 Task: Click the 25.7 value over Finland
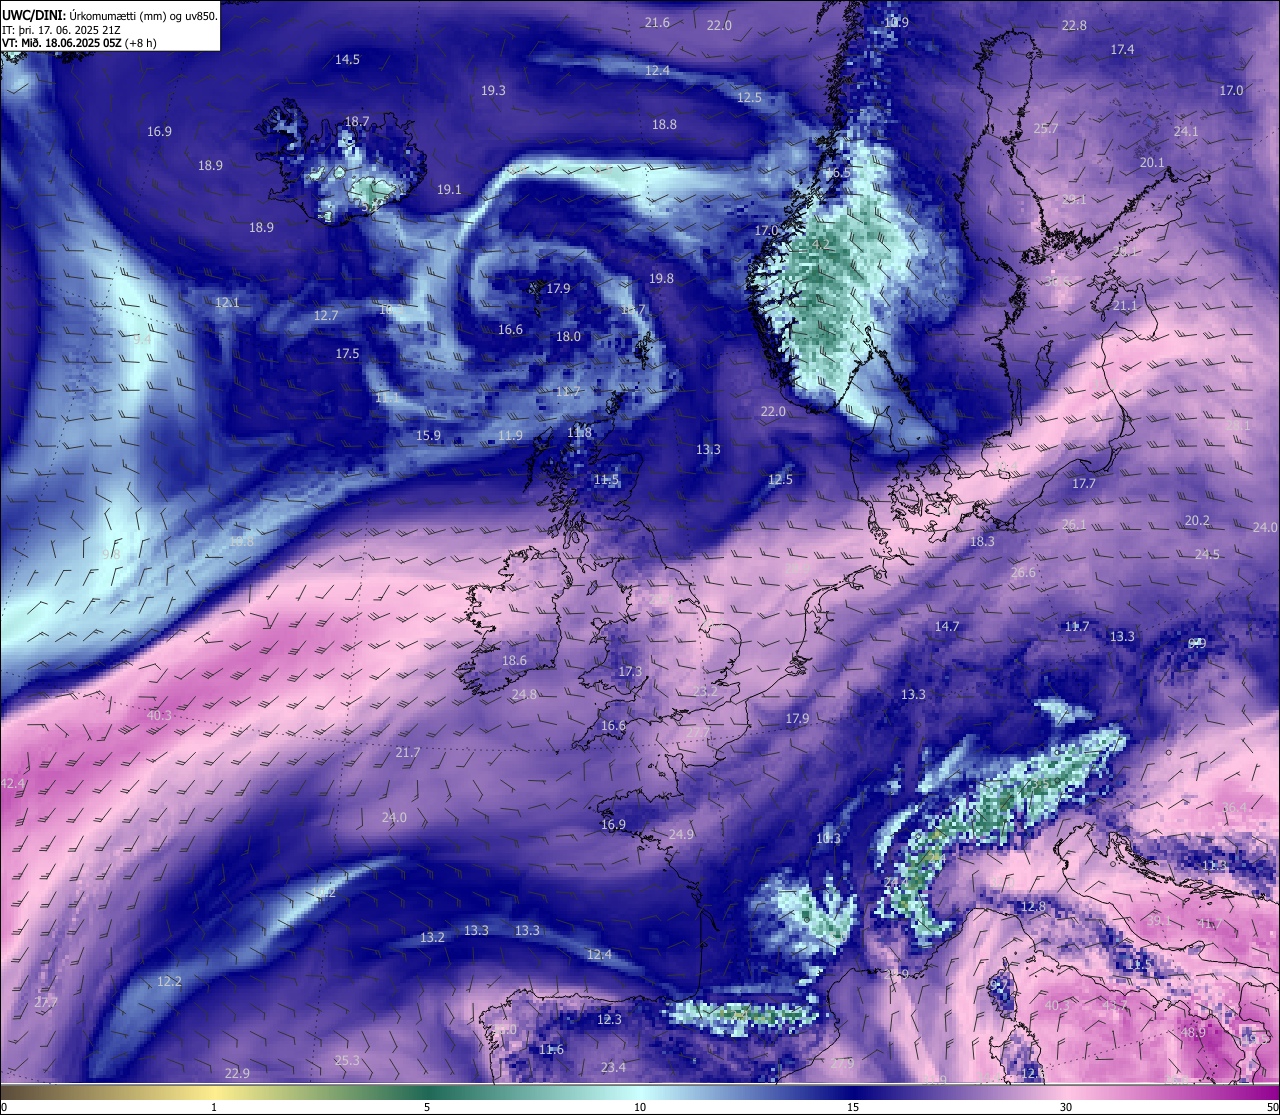pyautogui.click(x=1045, y=128)
